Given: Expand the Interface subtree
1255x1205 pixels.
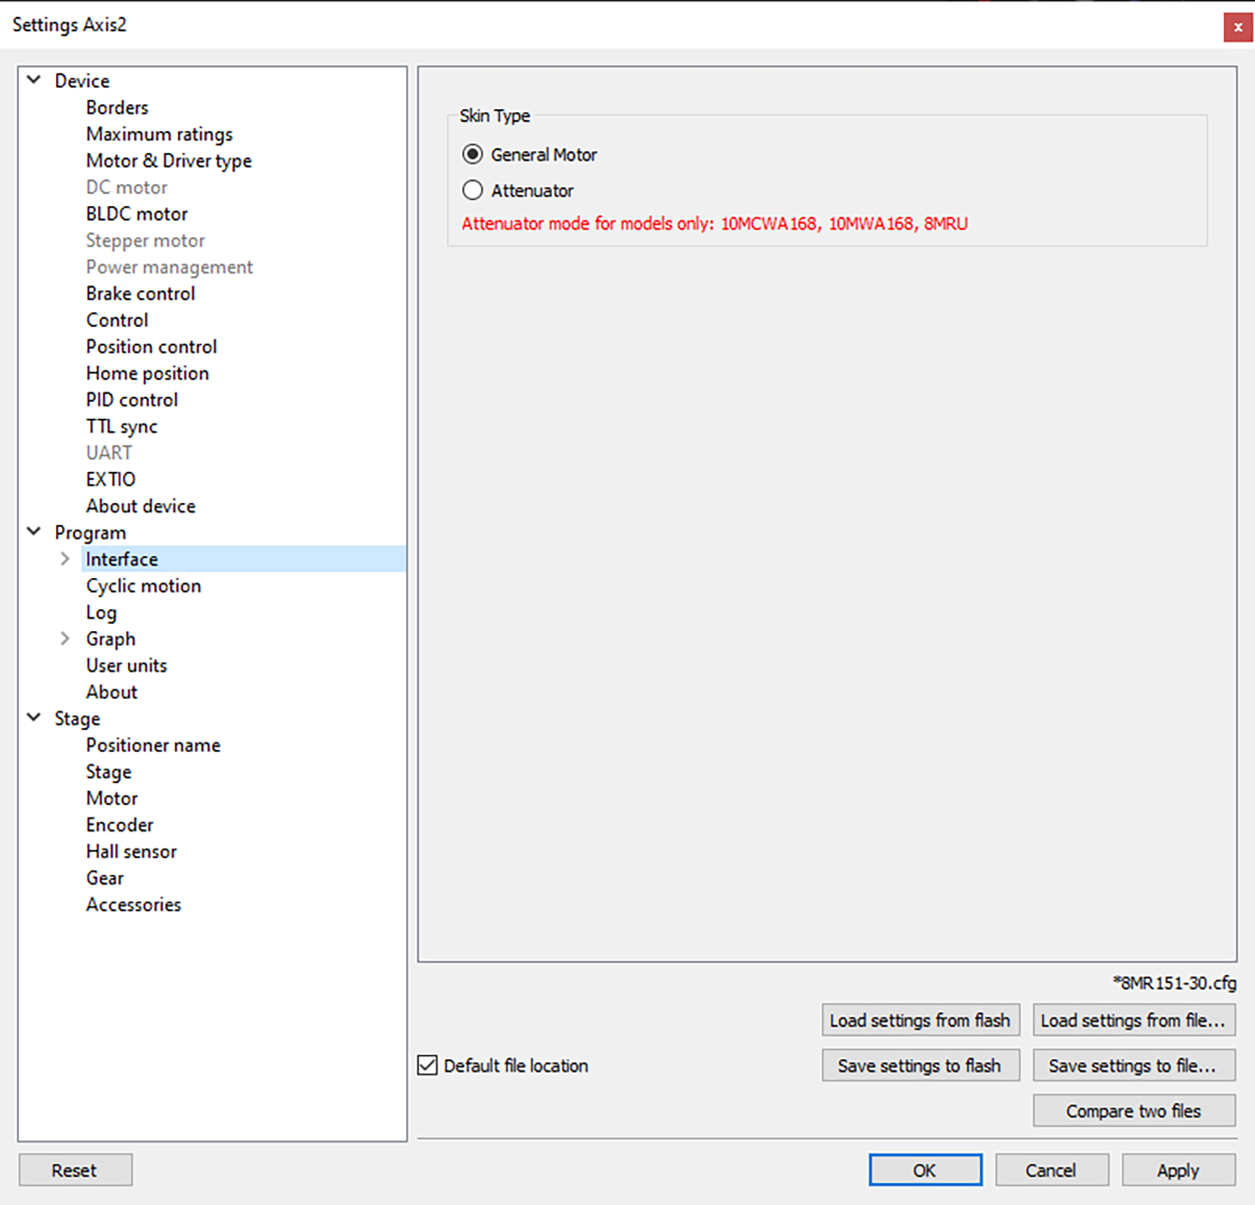Looking at the screenshot, I should point(65,559).
